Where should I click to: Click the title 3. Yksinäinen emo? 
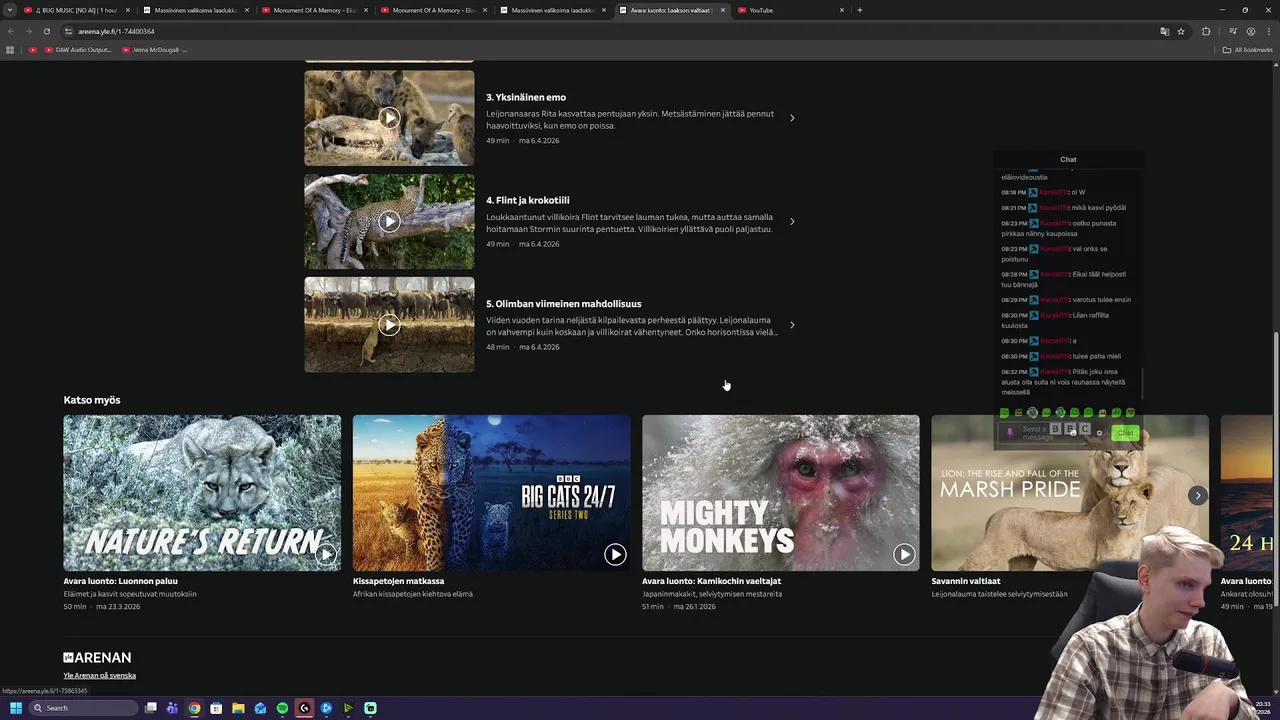point(526,97)
